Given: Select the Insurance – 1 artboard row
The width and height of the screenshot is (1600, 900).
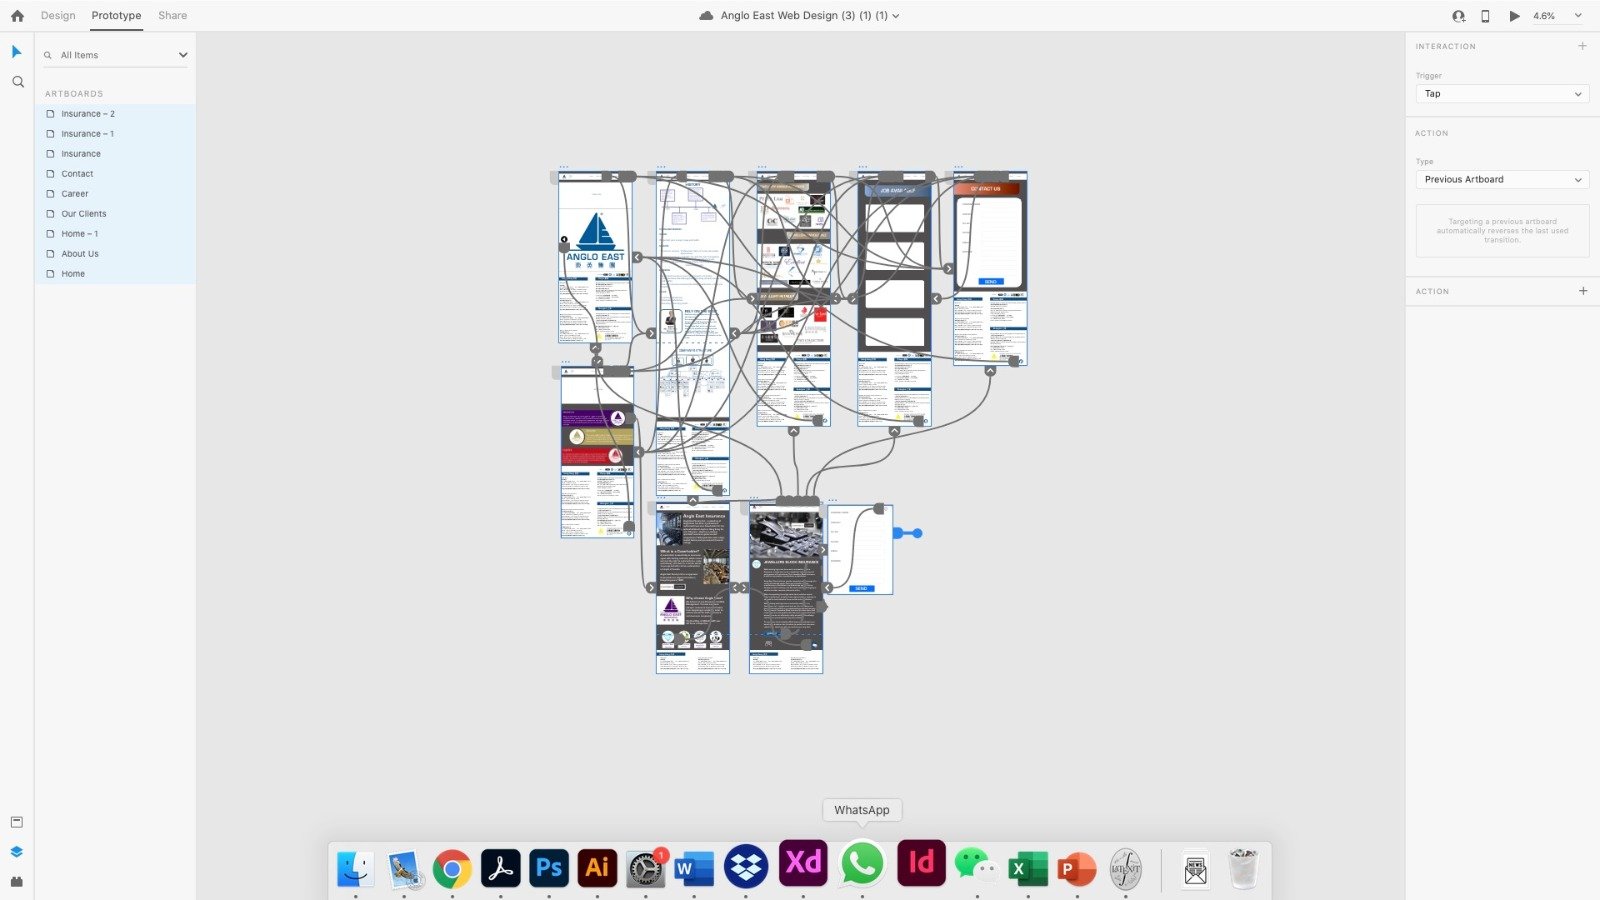Looking at the screenshot, I should (x=116, y=134).
